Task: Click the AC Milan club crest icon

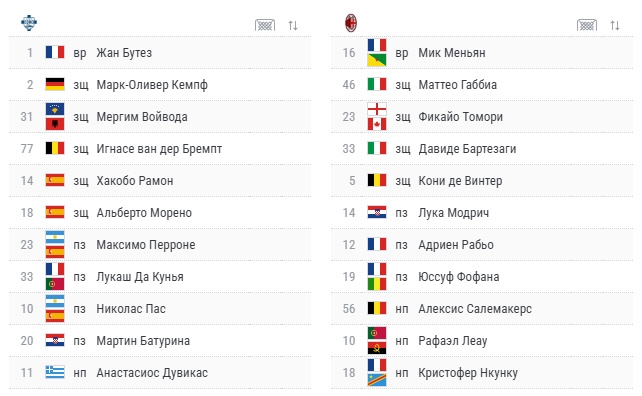Action: [350, 23]
